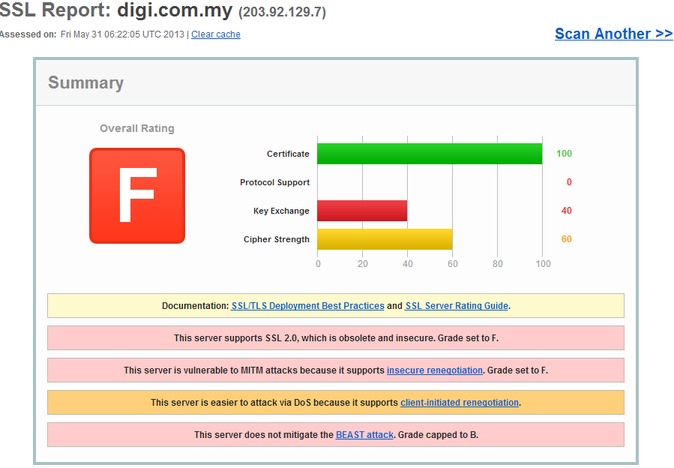Click the red Key Exchange bar

[362, 211]
